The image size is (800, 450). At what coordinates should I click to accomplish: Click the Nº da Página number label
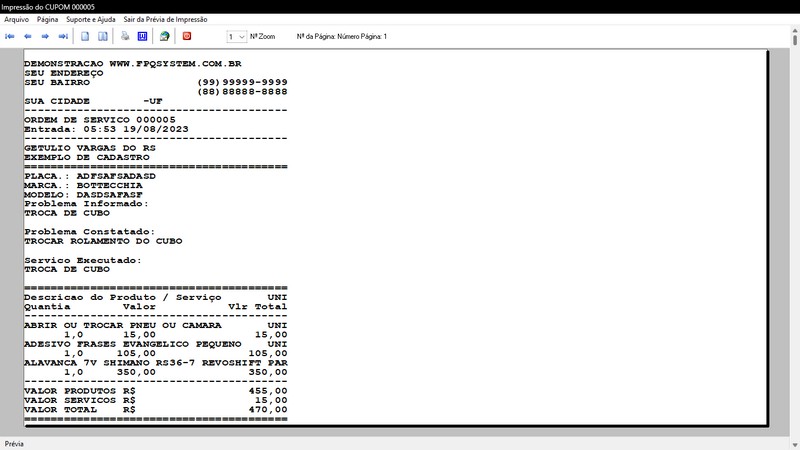pyautogui.click(x=342, y=36)
